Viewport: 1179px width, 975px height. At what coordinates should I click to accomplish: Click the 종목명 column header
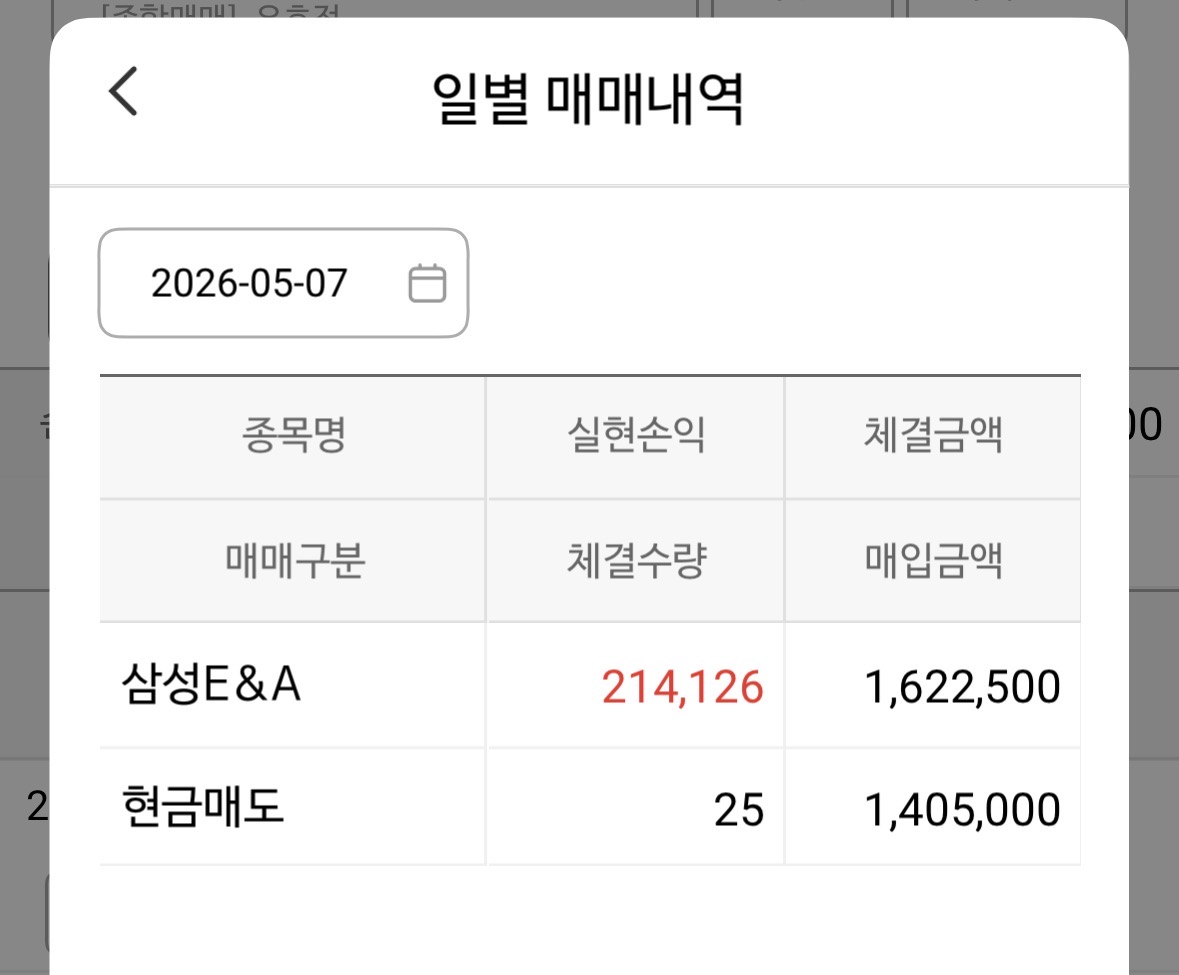click(293, 435)
